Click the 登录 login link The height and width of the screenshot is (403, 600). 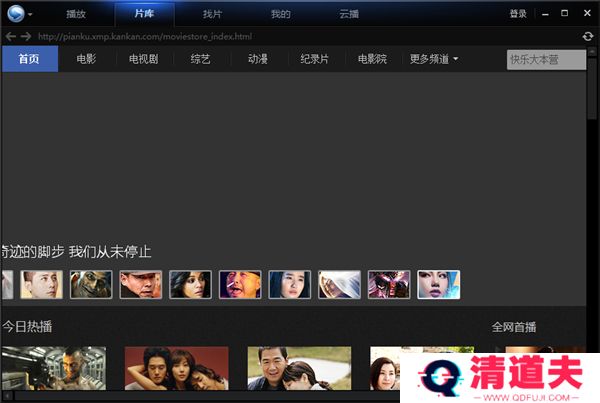(x=518, y=14)
